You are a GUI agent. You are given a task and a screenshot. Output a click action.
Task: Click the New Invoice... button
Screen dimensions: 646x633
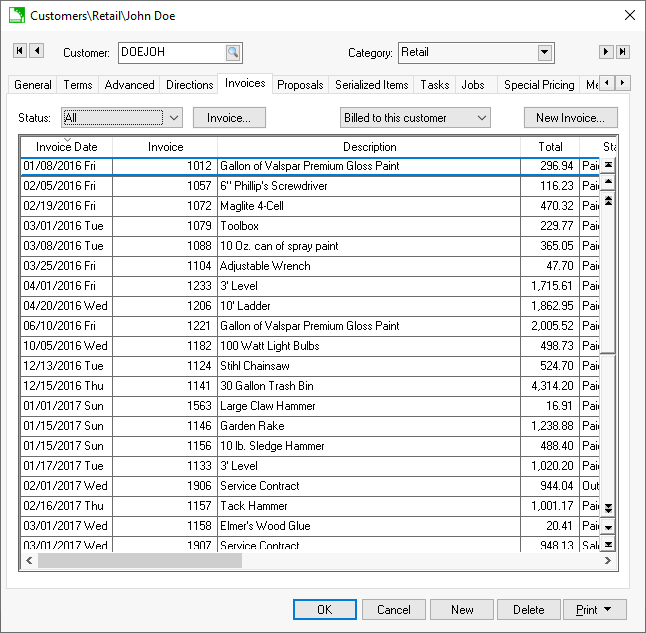click(570, 118)
